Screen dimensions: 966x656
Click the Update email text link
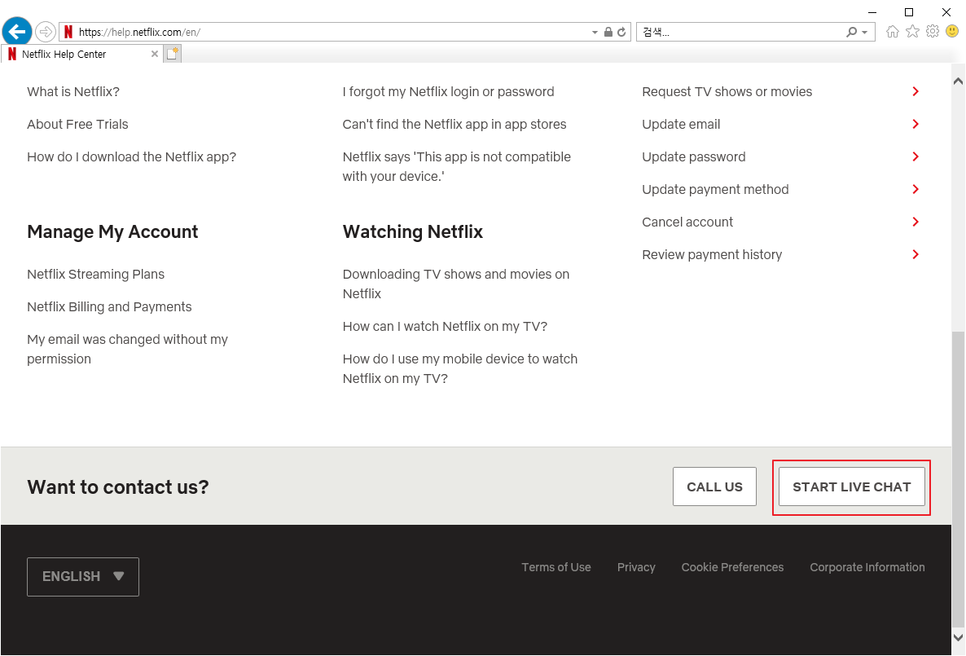[681, 124]
